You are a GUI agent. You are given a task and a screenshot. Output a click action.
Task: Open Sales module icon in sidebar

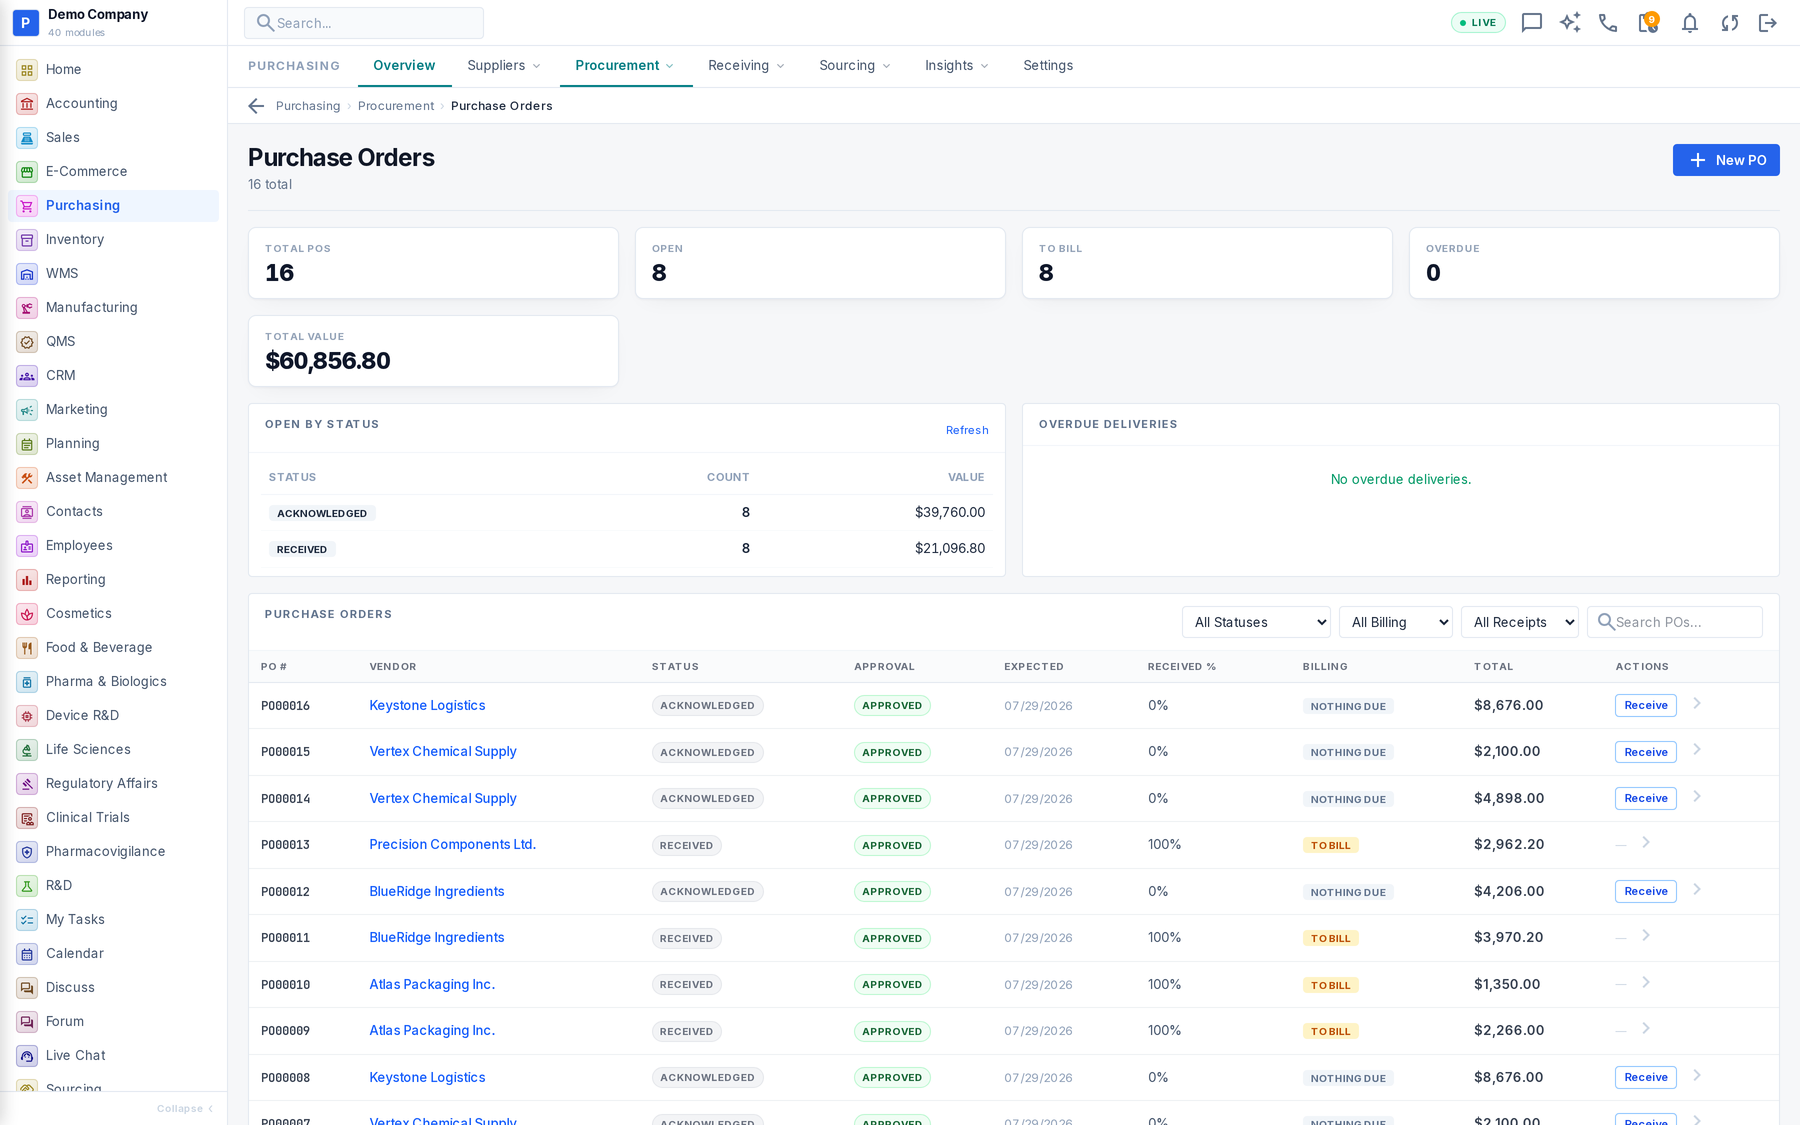[27, 138]
